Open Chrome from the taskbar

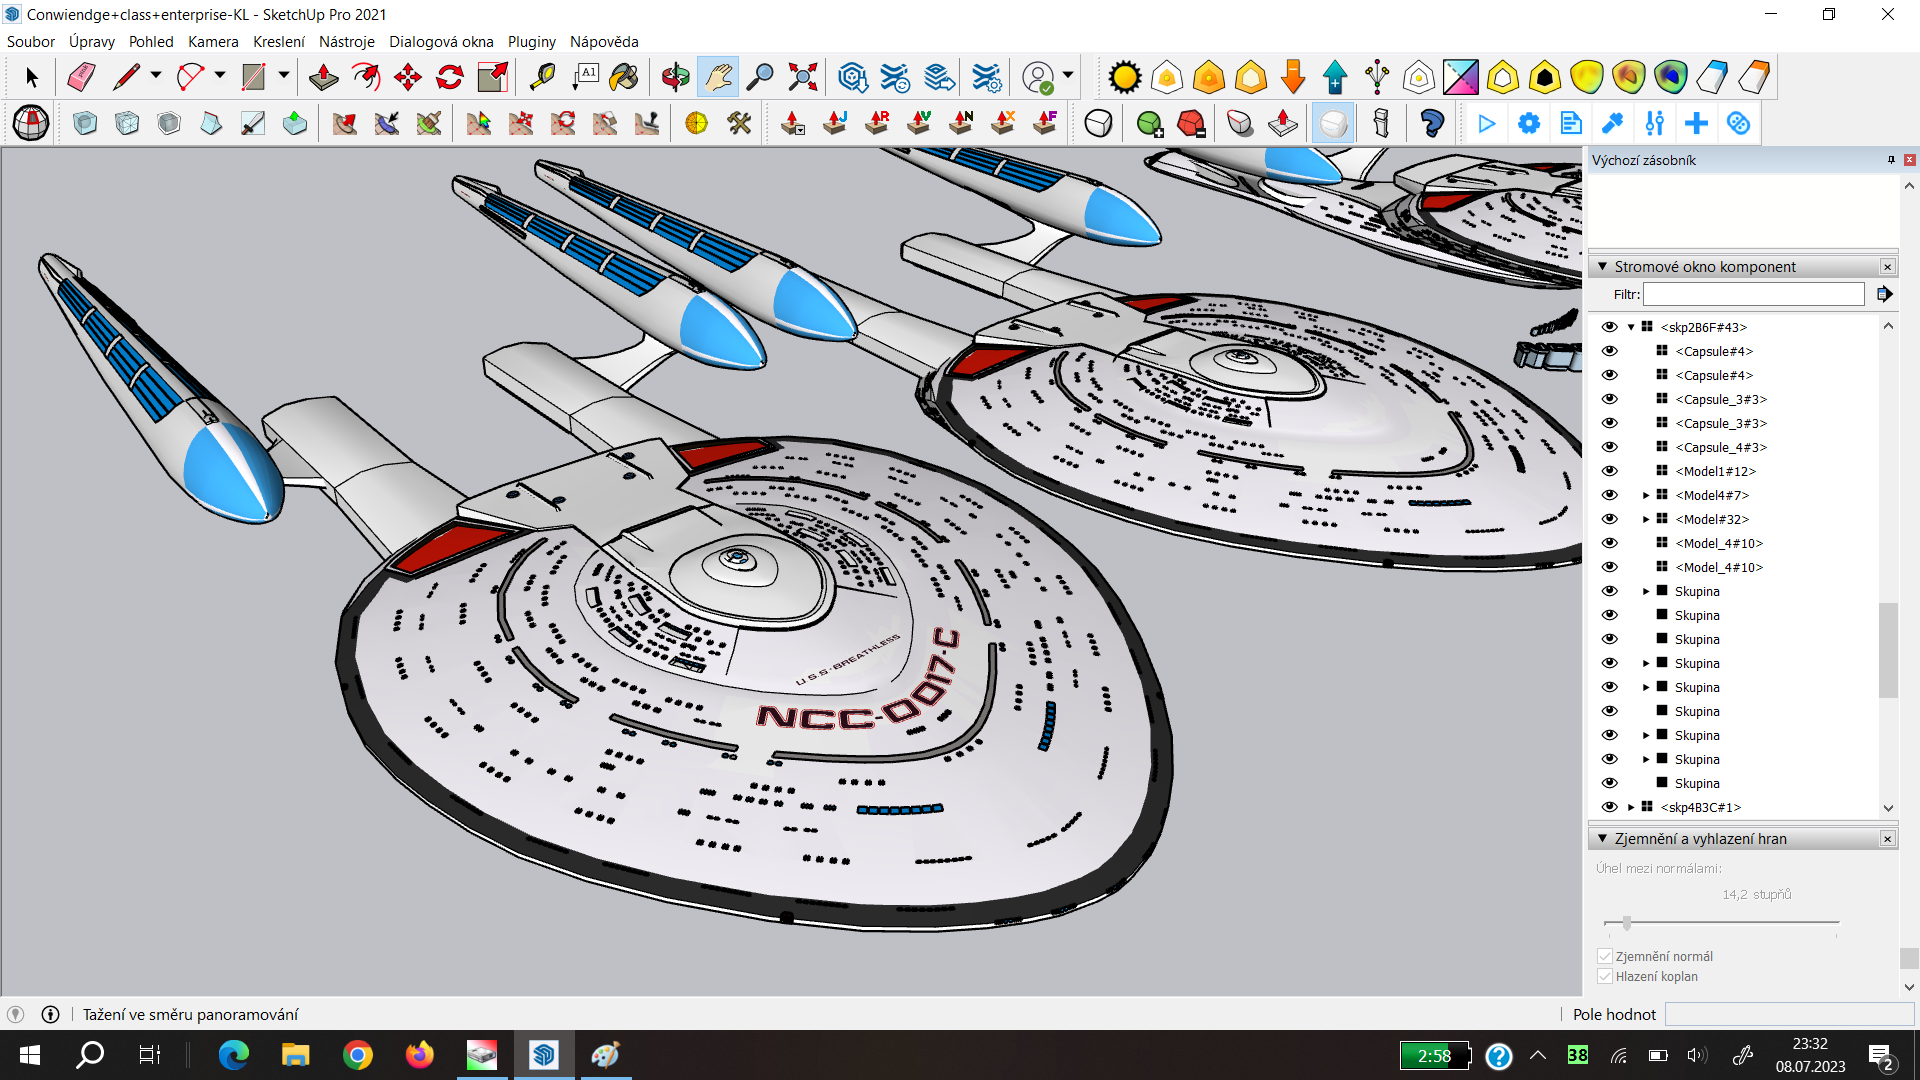(x=358, y=1055)
